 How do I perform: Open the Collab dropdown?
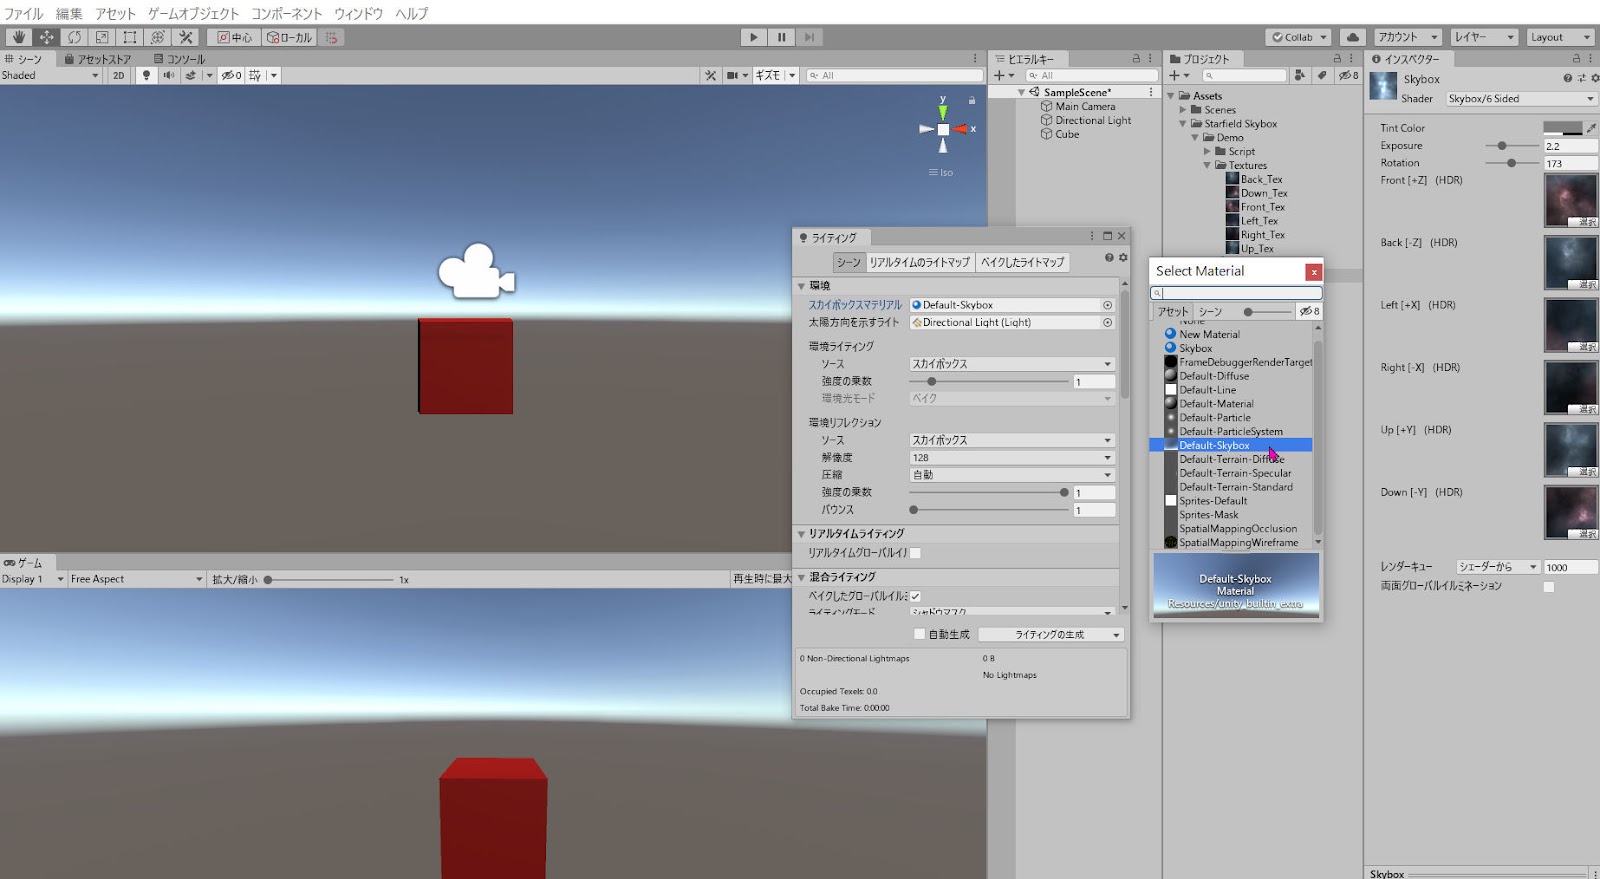click(x=1298, y=37)
